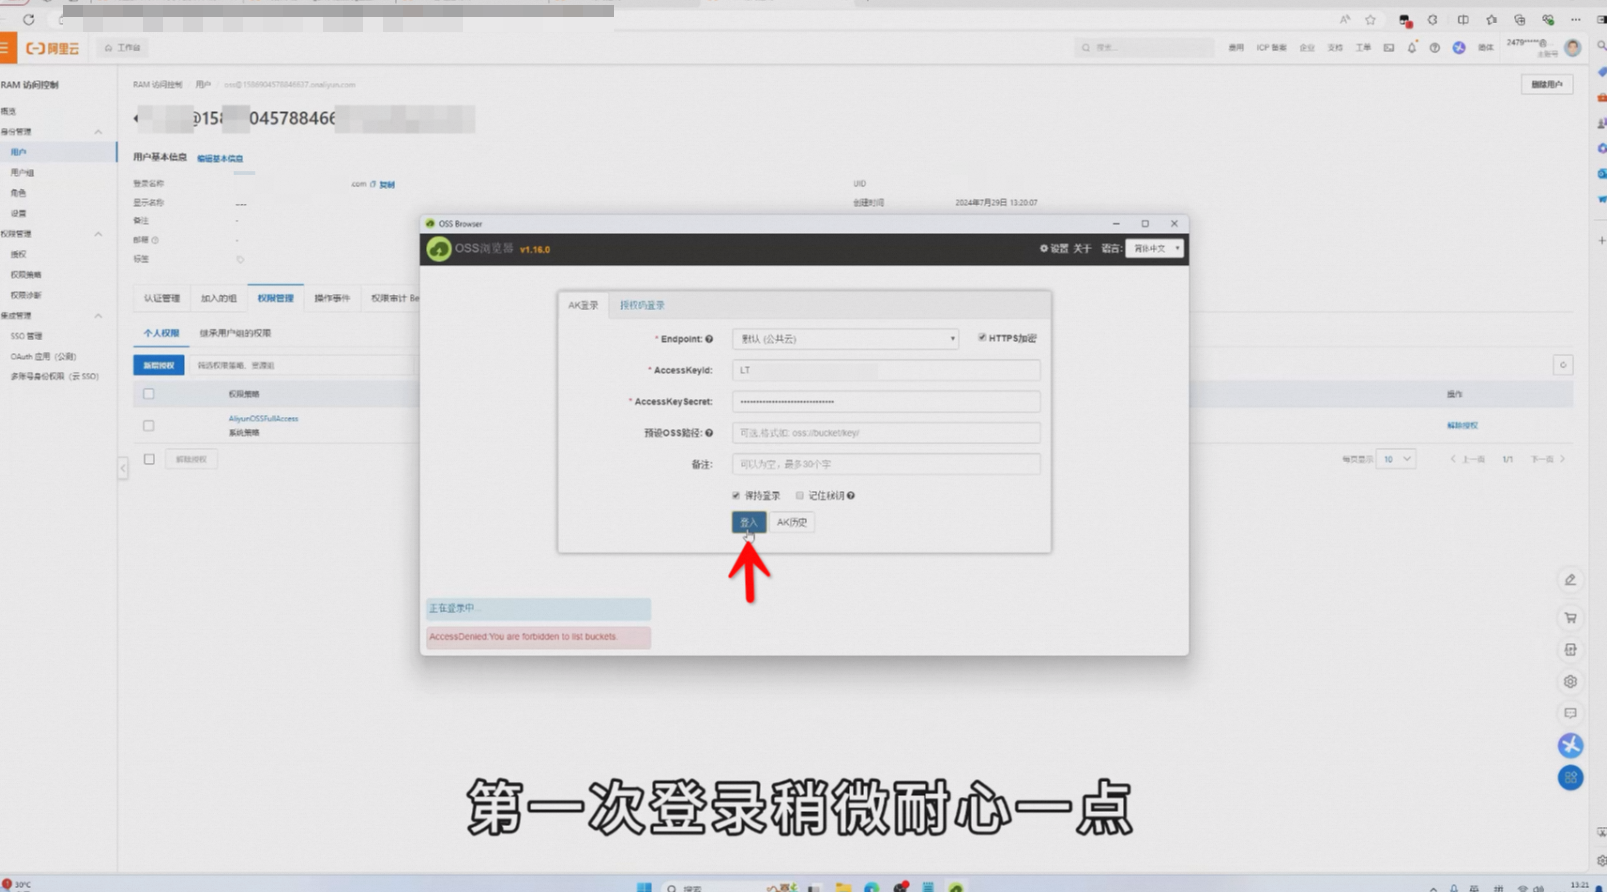Check the checkbox beside 解除授权 button
Screen dimensions: 1607x892
pyautogui.click(x=149, y=459)
